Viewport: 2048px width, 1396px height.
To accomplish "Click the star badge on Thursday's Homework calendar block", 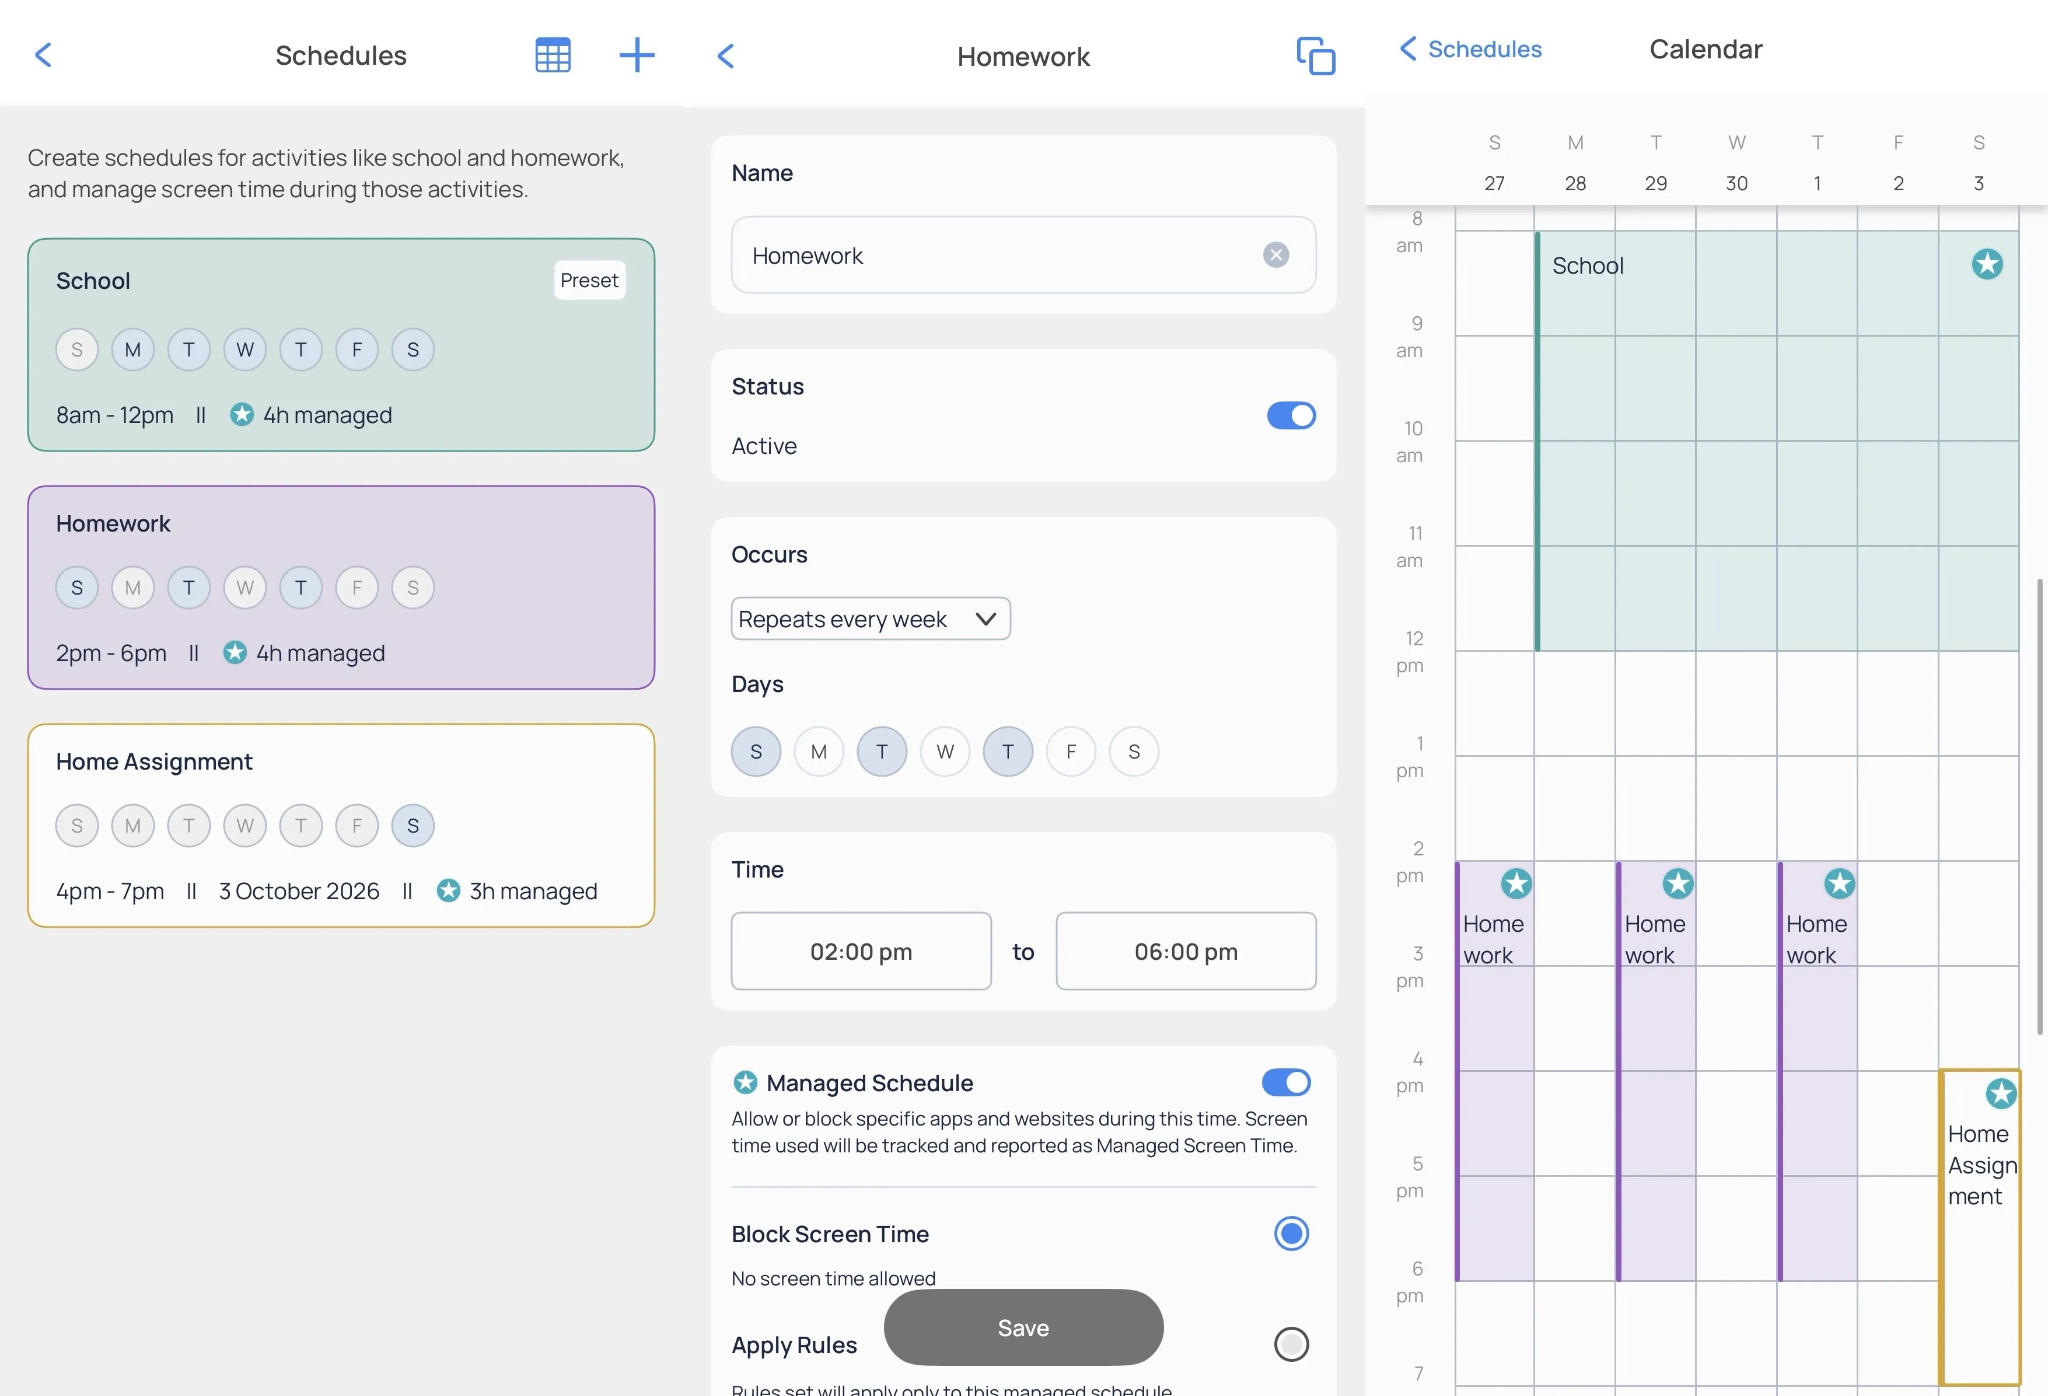I will click(1840, 883).
